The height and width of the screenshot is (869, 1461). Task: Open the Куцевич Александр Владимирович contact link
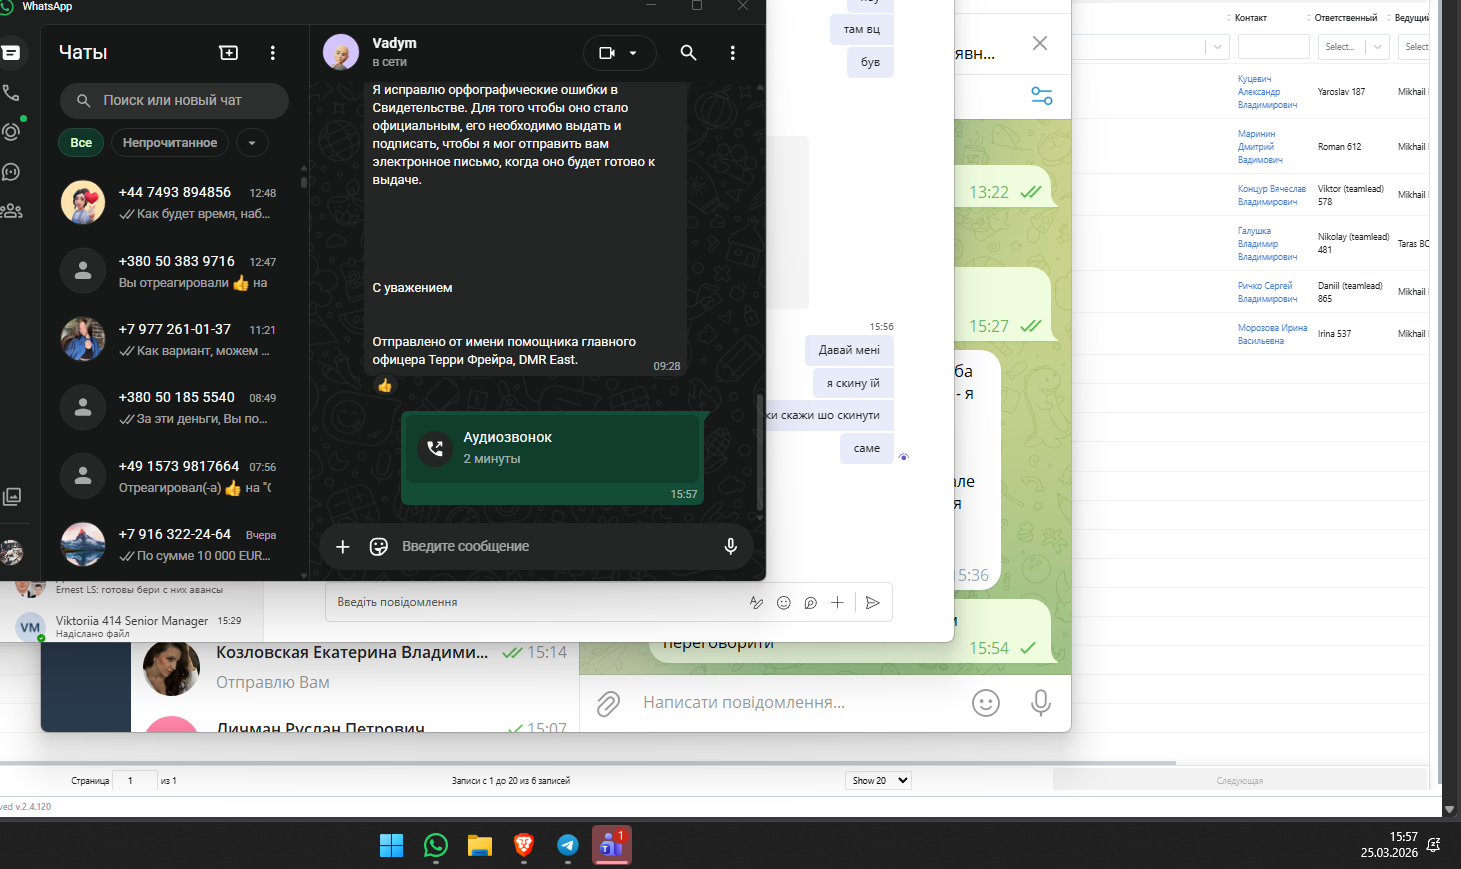pyautogui.click(x=1267, y=92)
